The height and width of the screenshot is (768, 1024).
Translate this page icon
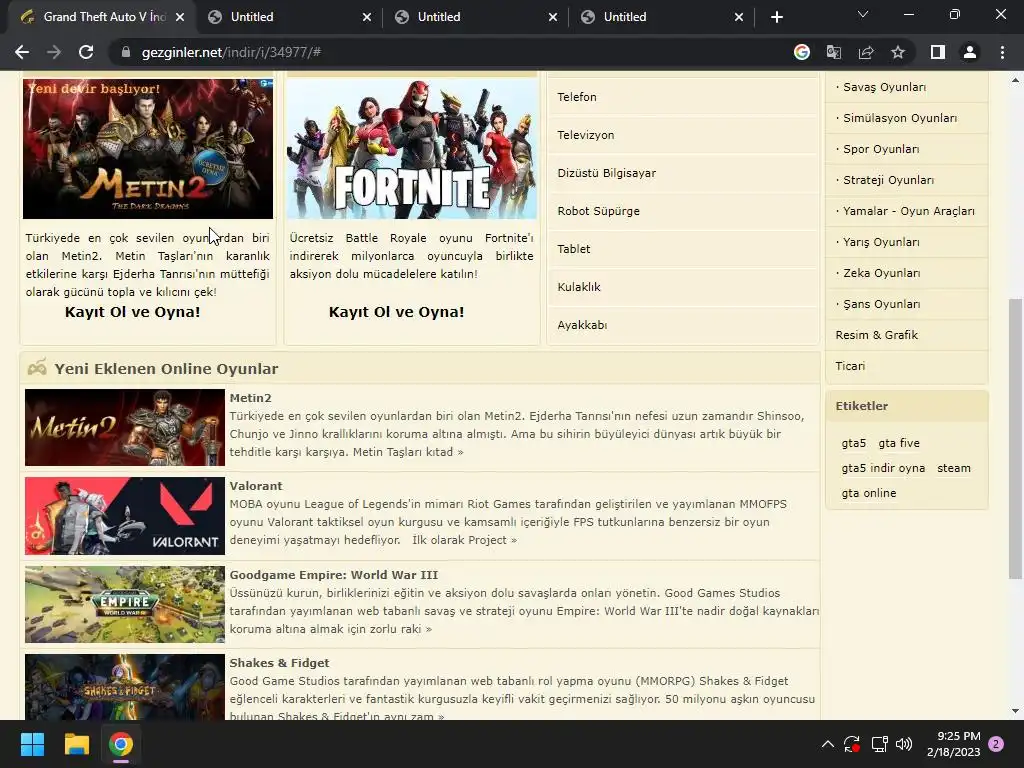(x=833, y=52)
